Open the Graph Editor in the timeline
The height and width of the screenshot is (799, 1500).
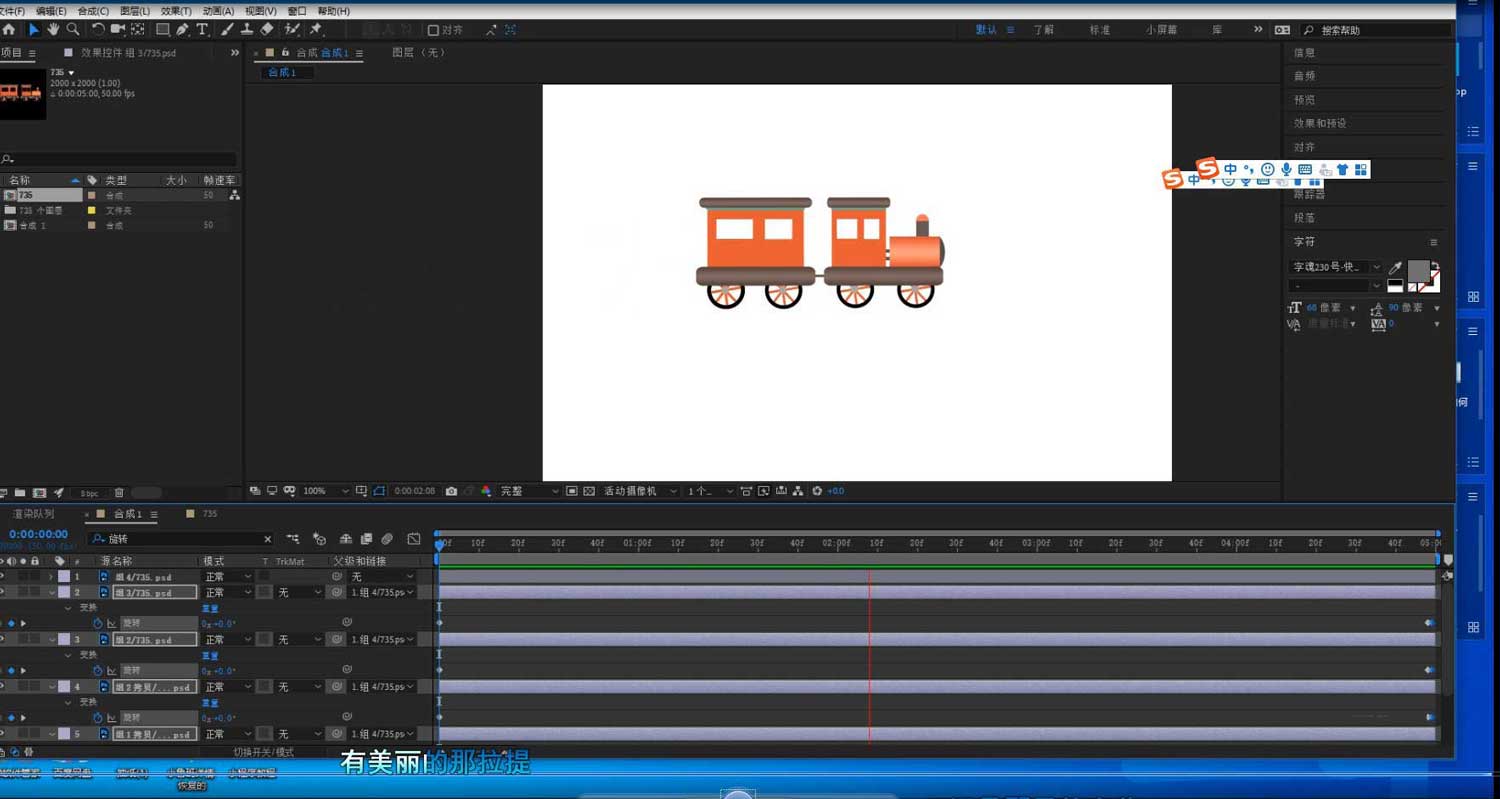(414, 539)
